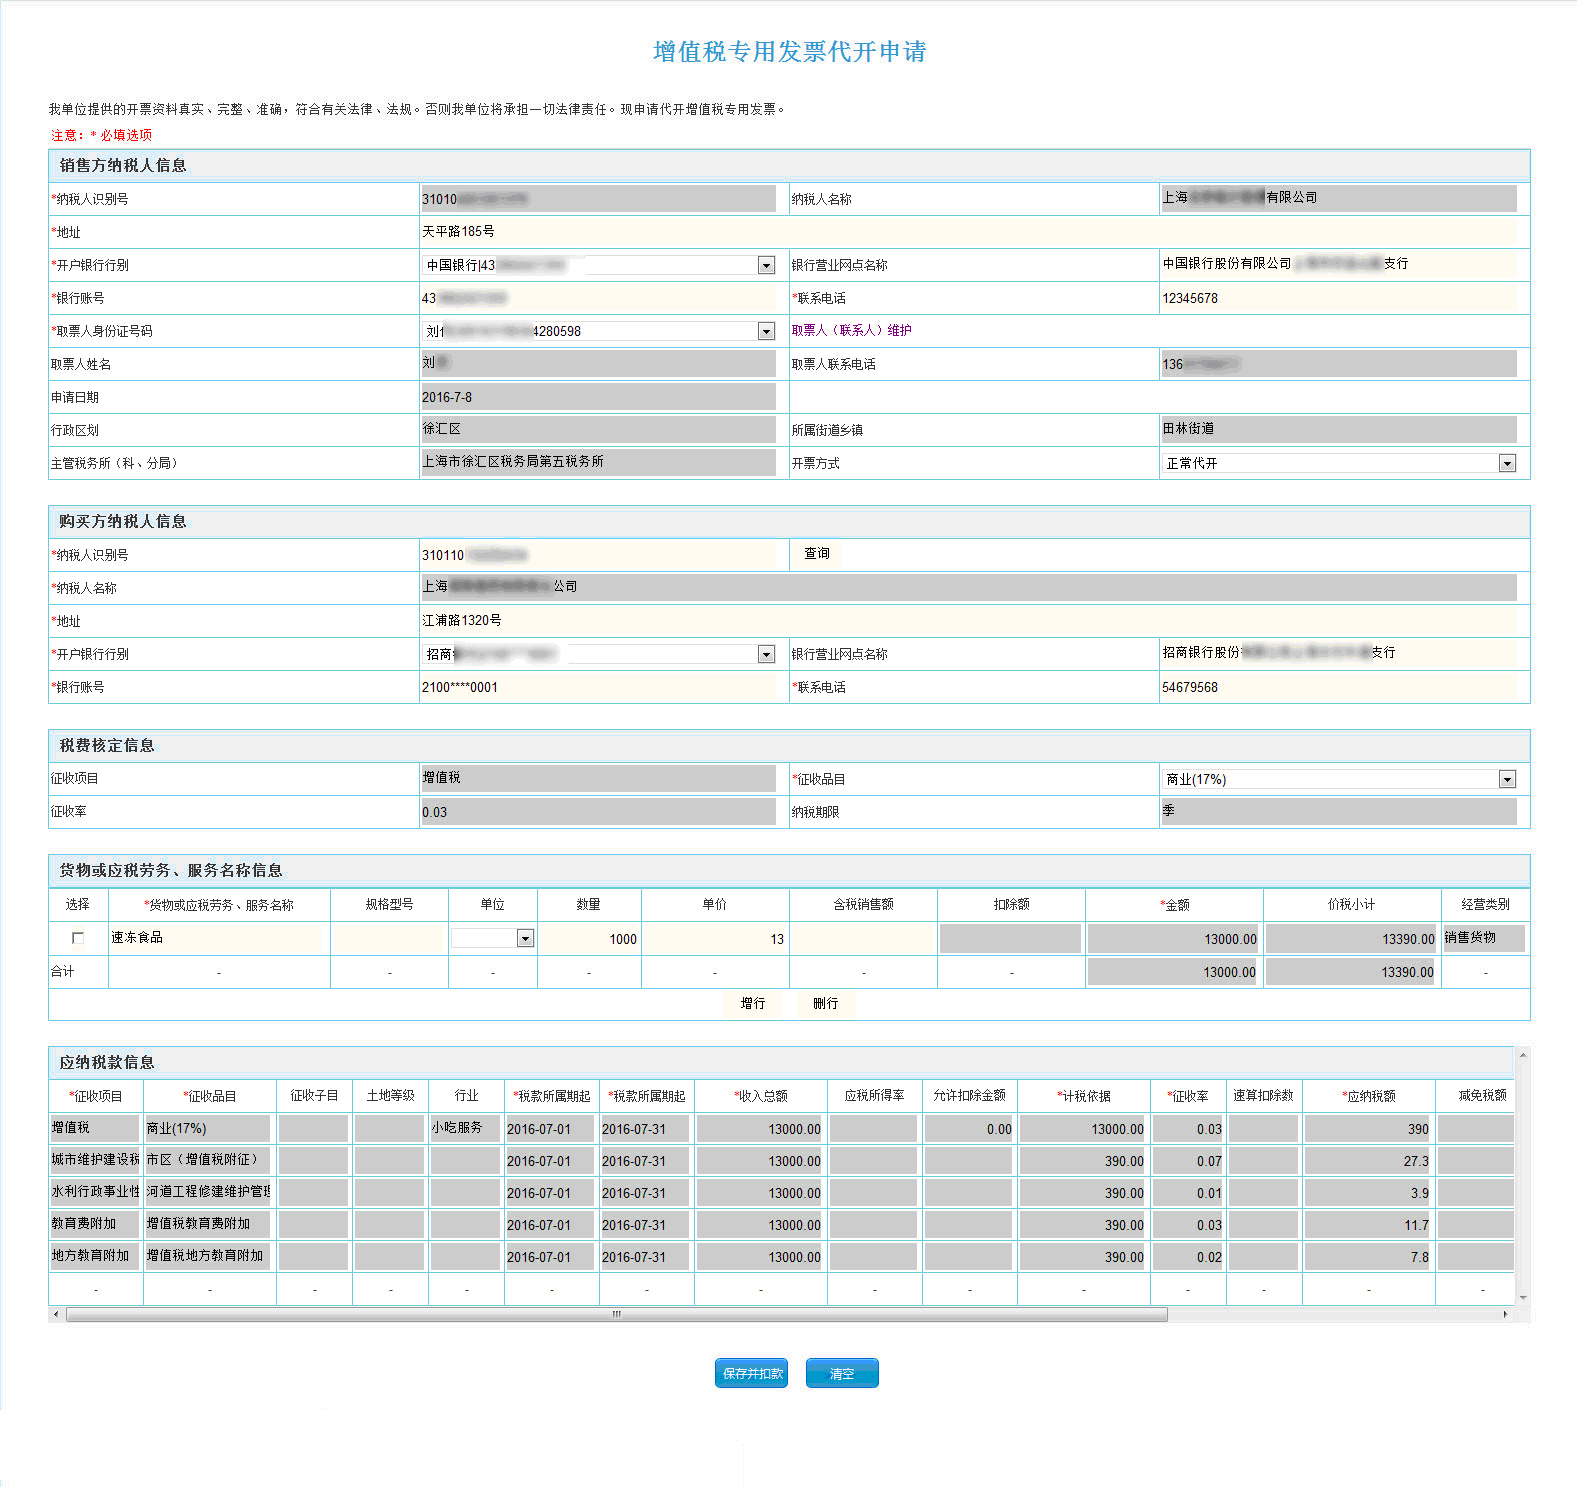Click the horizontal scrollbar under the 应纳税款信息 table
The image size is (1577, 1487).
(616, 1314)
